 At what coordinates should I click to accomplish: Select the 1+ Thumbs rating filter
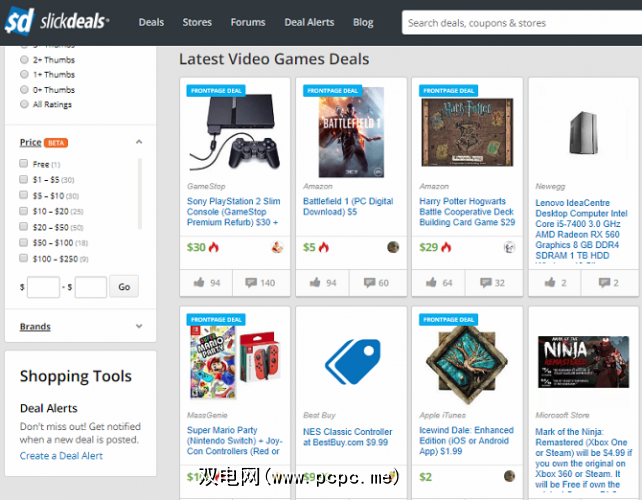pyautogui.click(x=25, y=75)
